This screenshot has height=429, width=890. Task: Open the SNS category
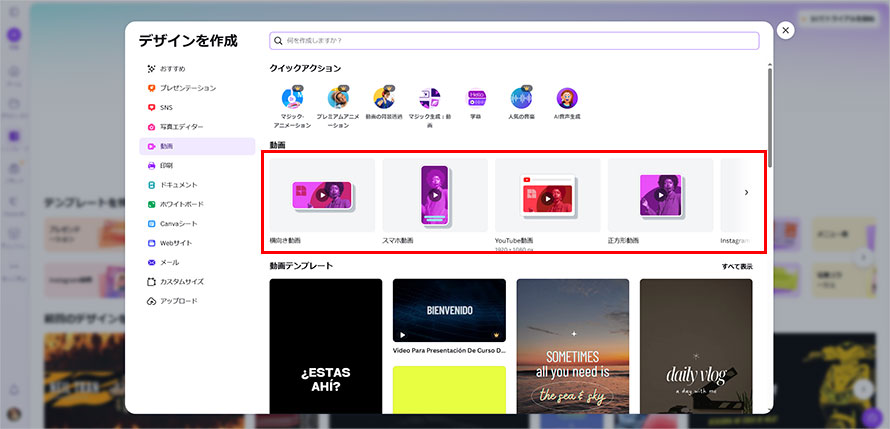click(197, 107)
